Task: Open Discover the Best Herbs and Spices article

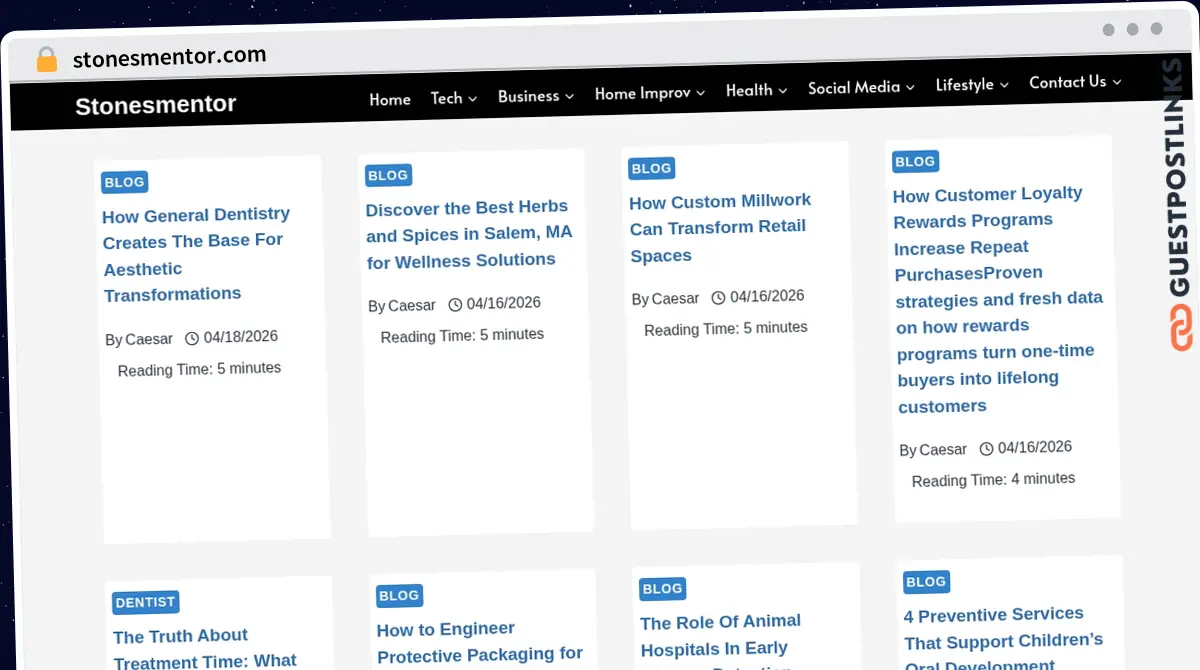Action: [x=469, y=234]
